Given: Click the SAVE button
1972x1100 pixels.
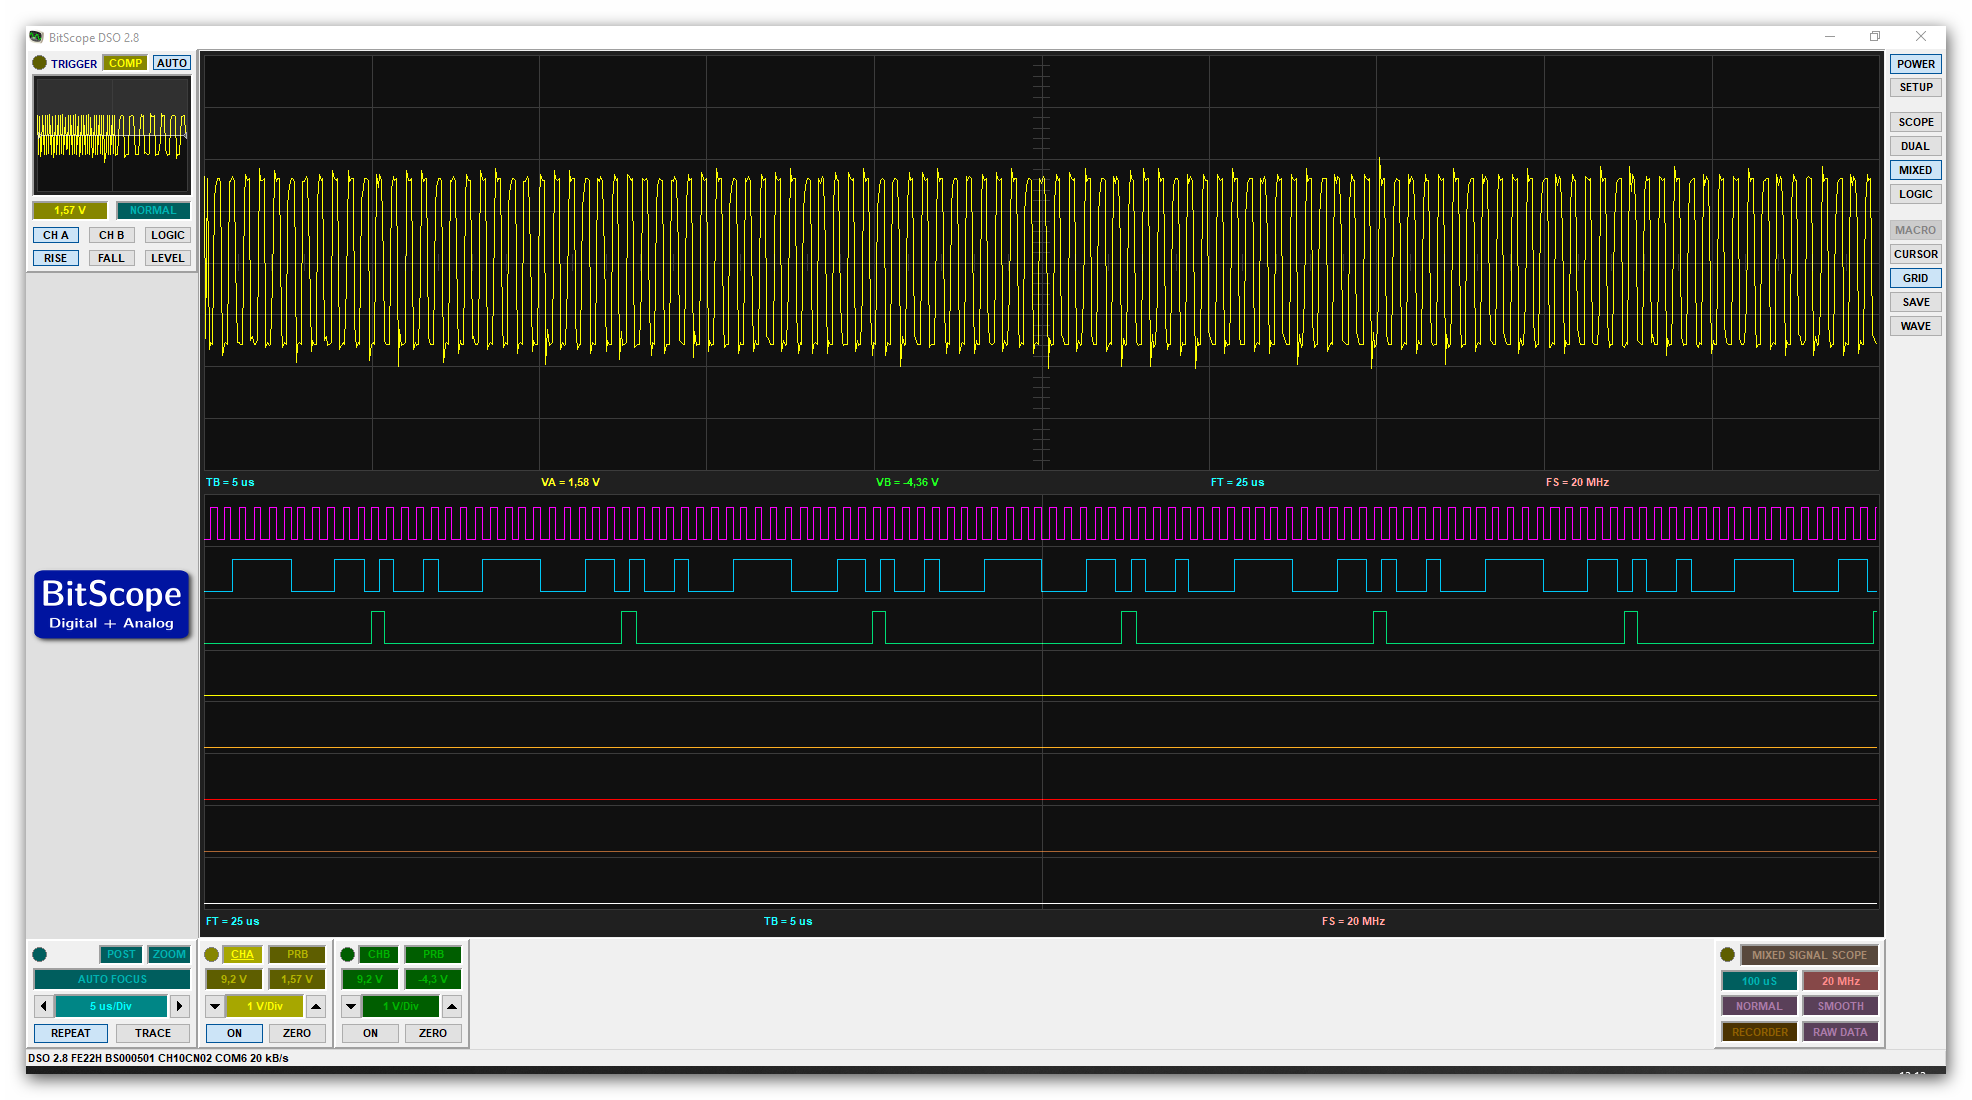Looking at the screenshot, I should (x=1916, y=302).
